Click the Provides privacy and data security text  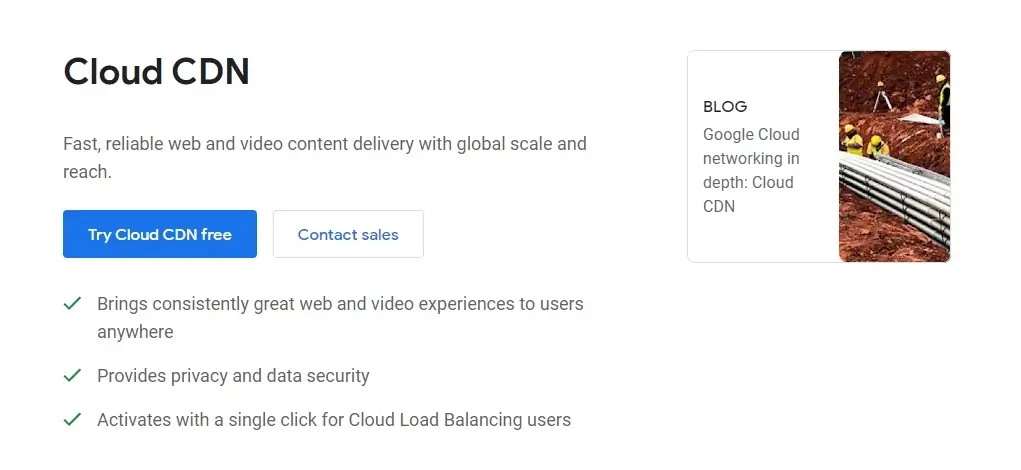click(x=233, y=376)
